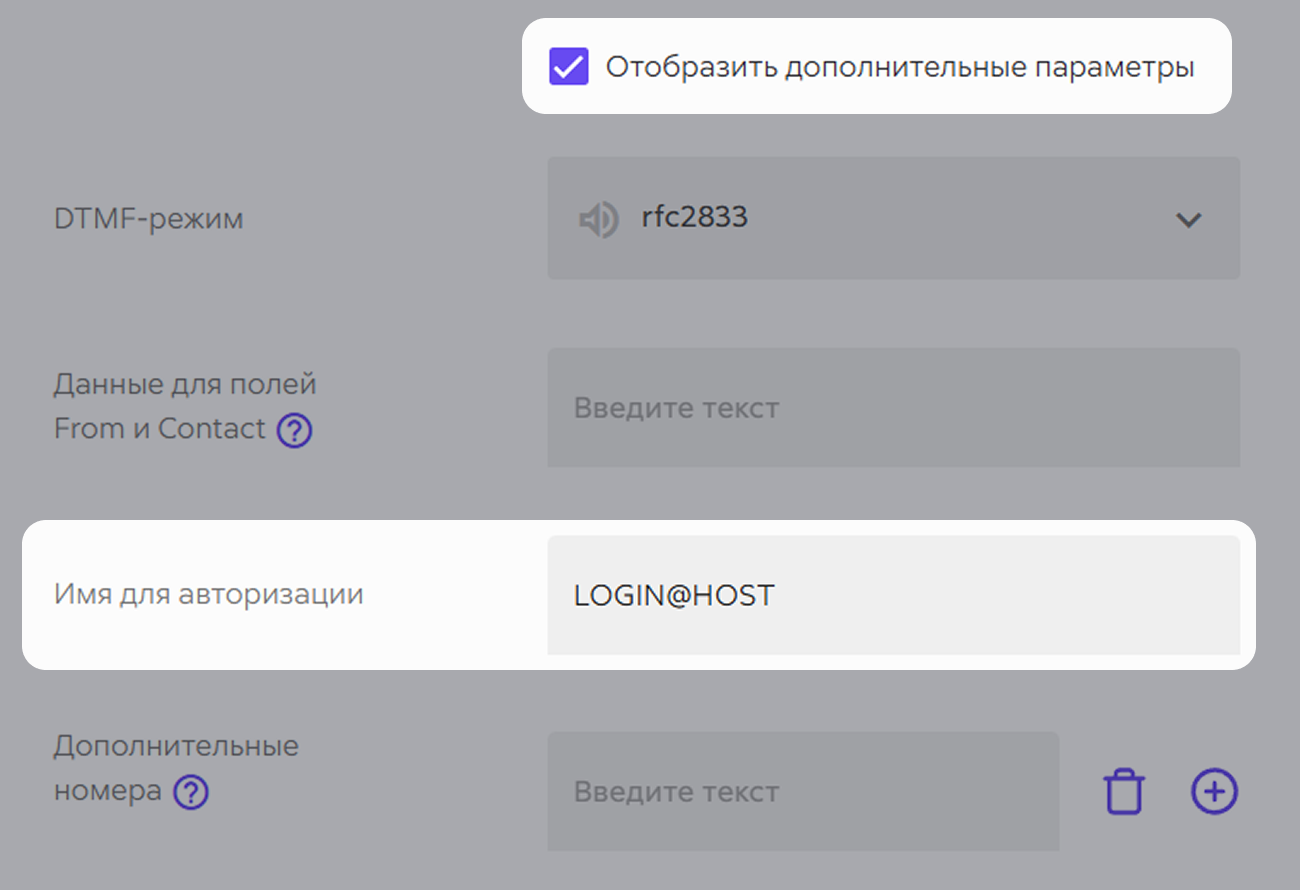
Task: Click the DTMF-режим label
Action: [148, 218]
